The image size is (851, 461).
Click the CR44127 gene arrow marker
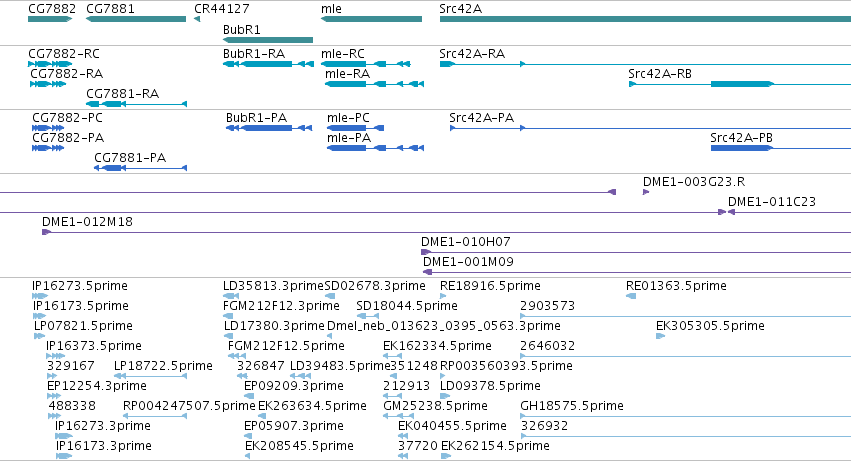[x=197, y=20]
